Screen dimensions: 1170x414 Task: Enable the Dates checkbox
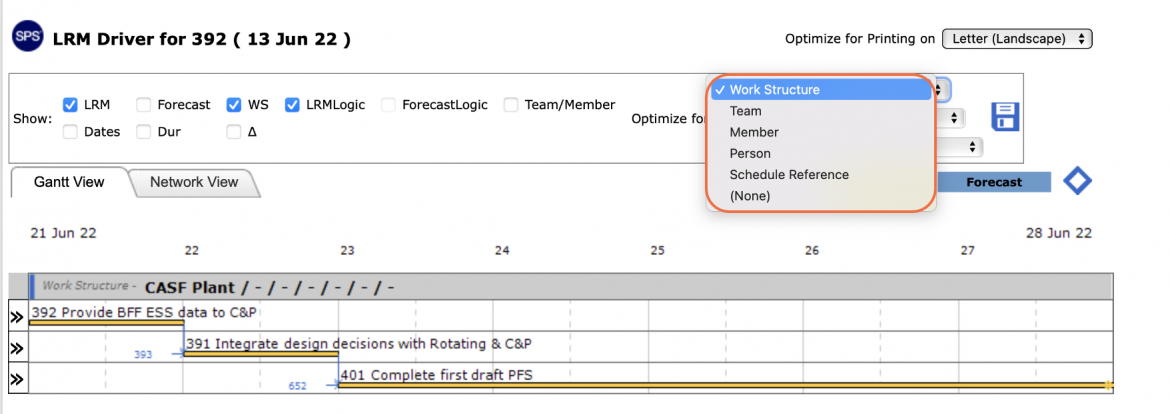pyautogui.click(x=70, y=132)
